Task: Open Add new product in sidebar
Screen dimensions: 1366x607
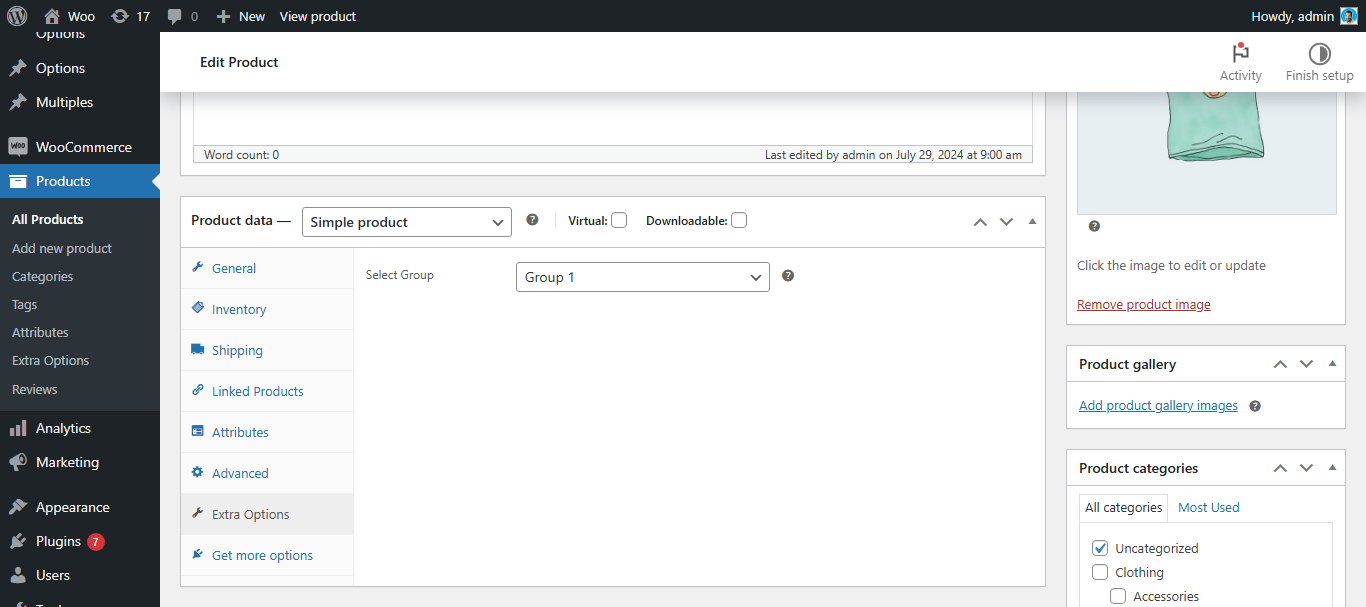Action: tap(62, 248)
